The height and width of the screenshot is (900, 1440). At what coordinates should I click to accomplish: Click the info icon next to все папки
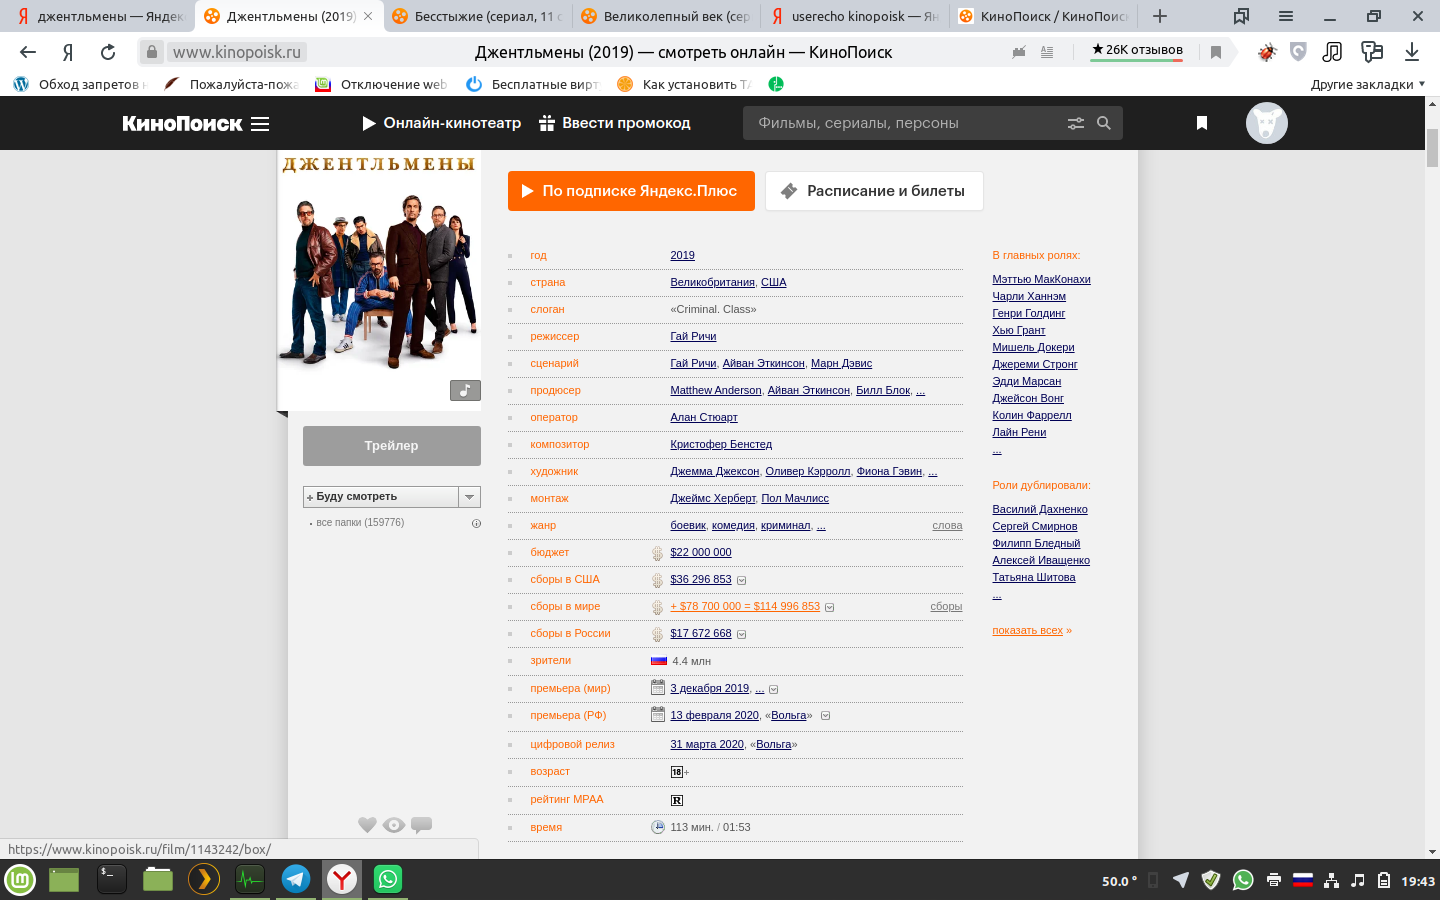point(476,523)
